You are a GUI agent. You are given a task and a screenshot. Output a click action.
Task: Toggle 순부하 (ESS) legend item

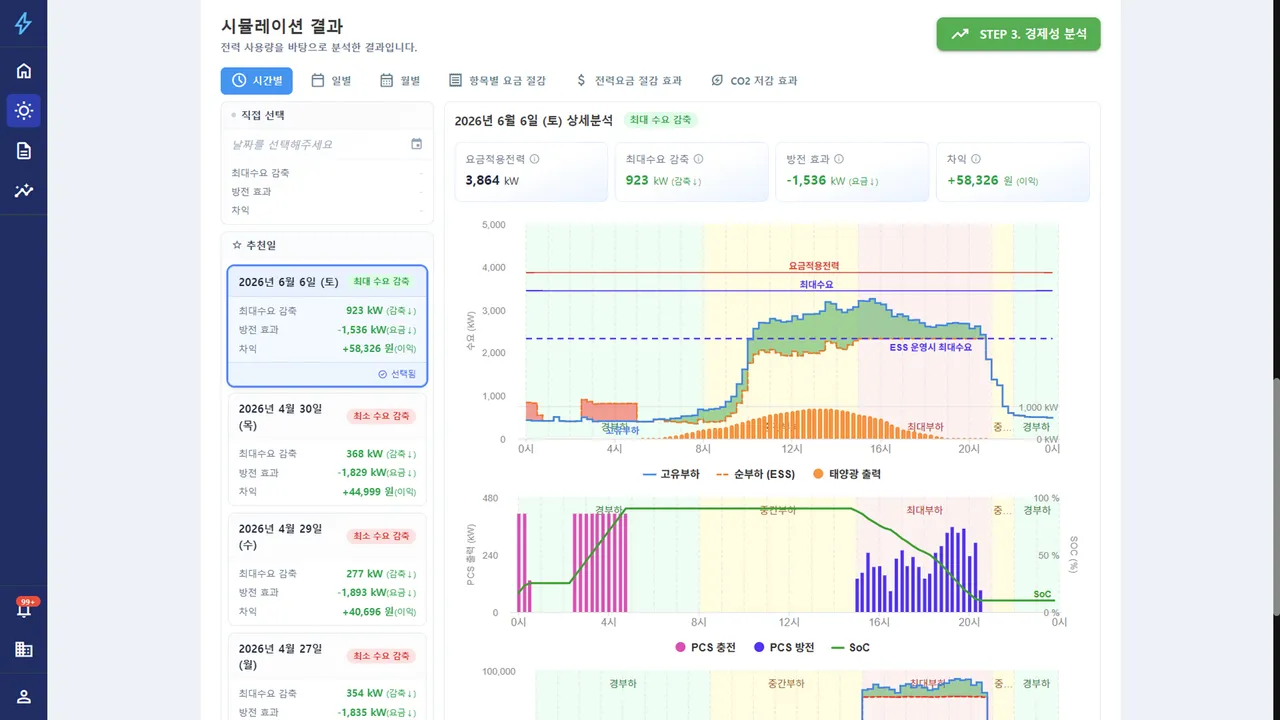tap(755, 474)
